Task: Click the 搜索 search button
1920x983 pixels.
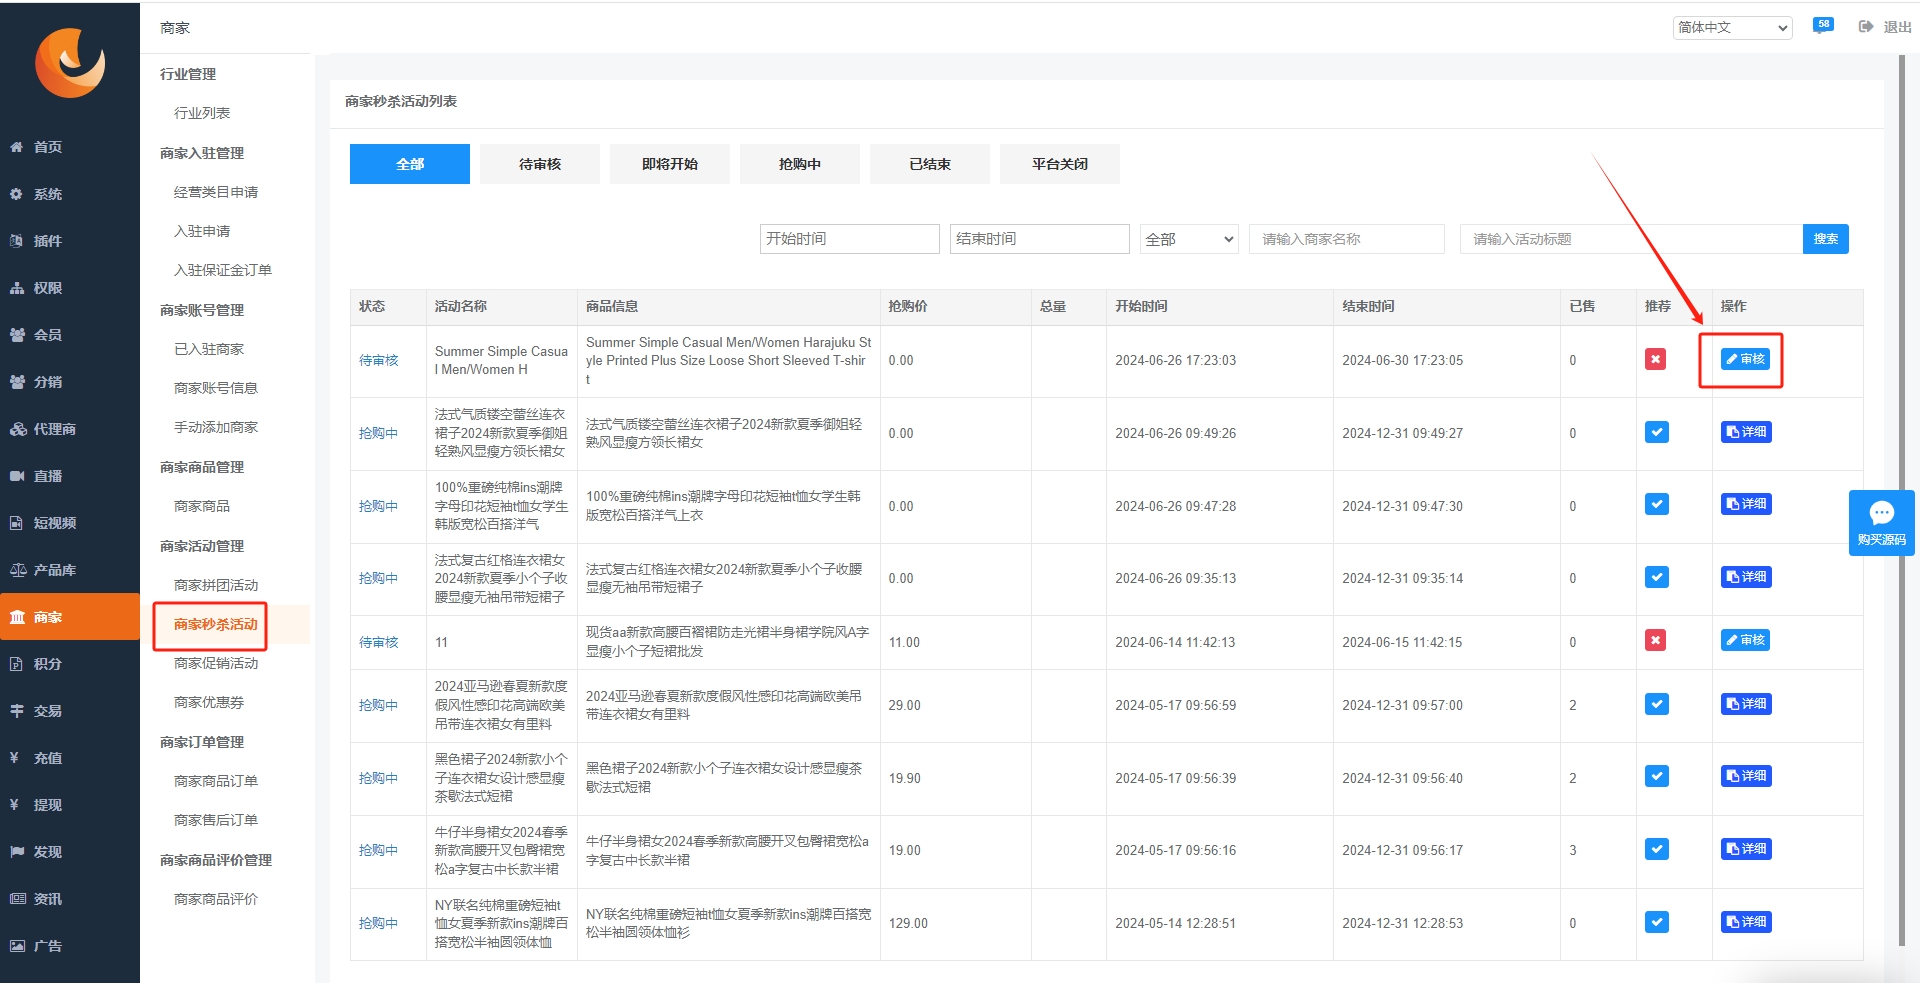Action: (x=1826, y=239)
